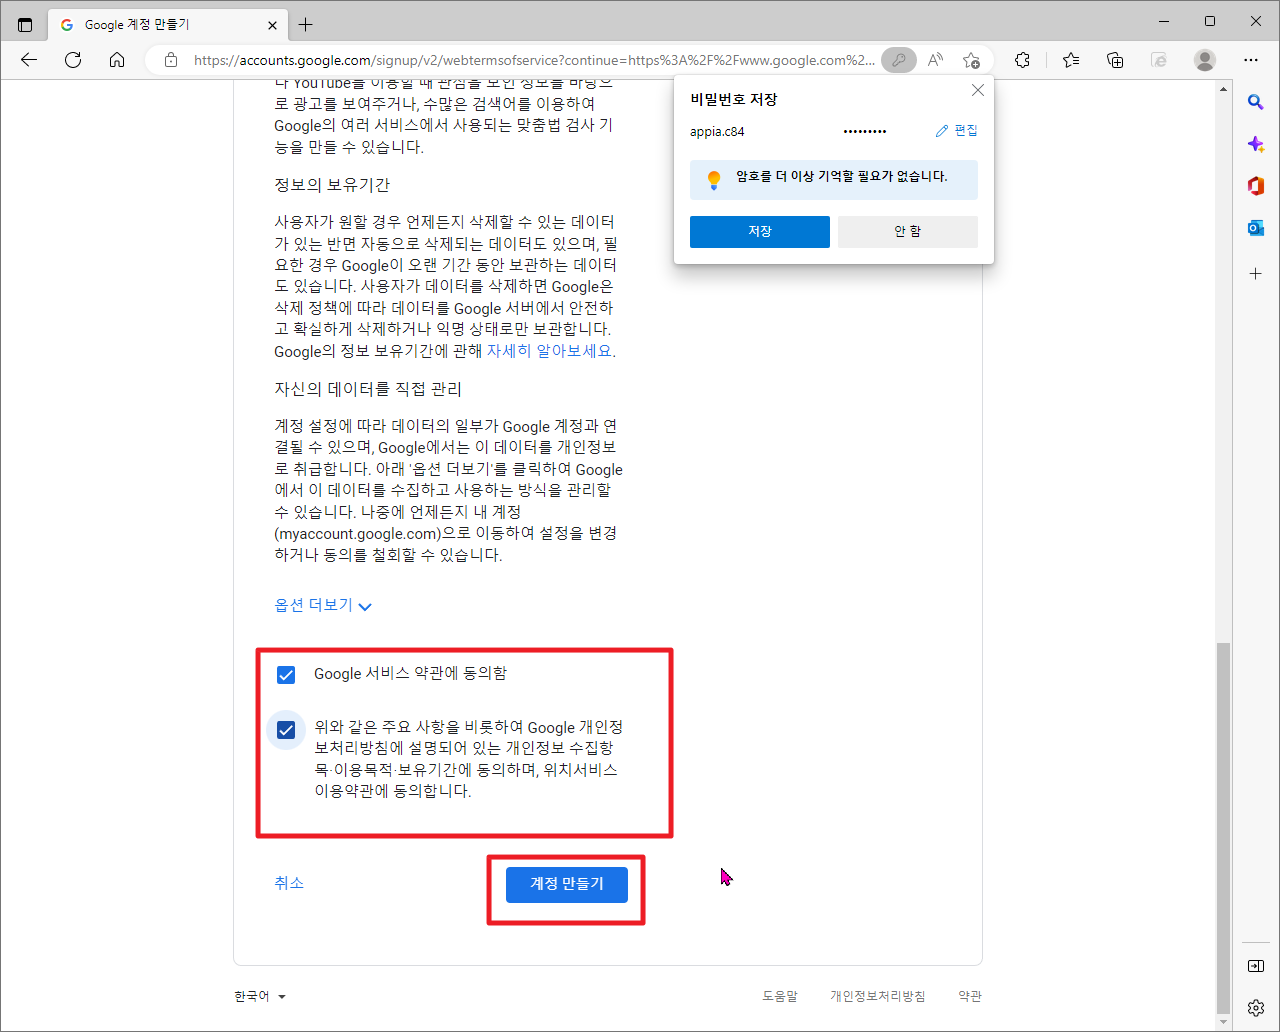Click the browser Back arrow
Viewport: 1280px width, 1032px height.
tap(28, 60)
